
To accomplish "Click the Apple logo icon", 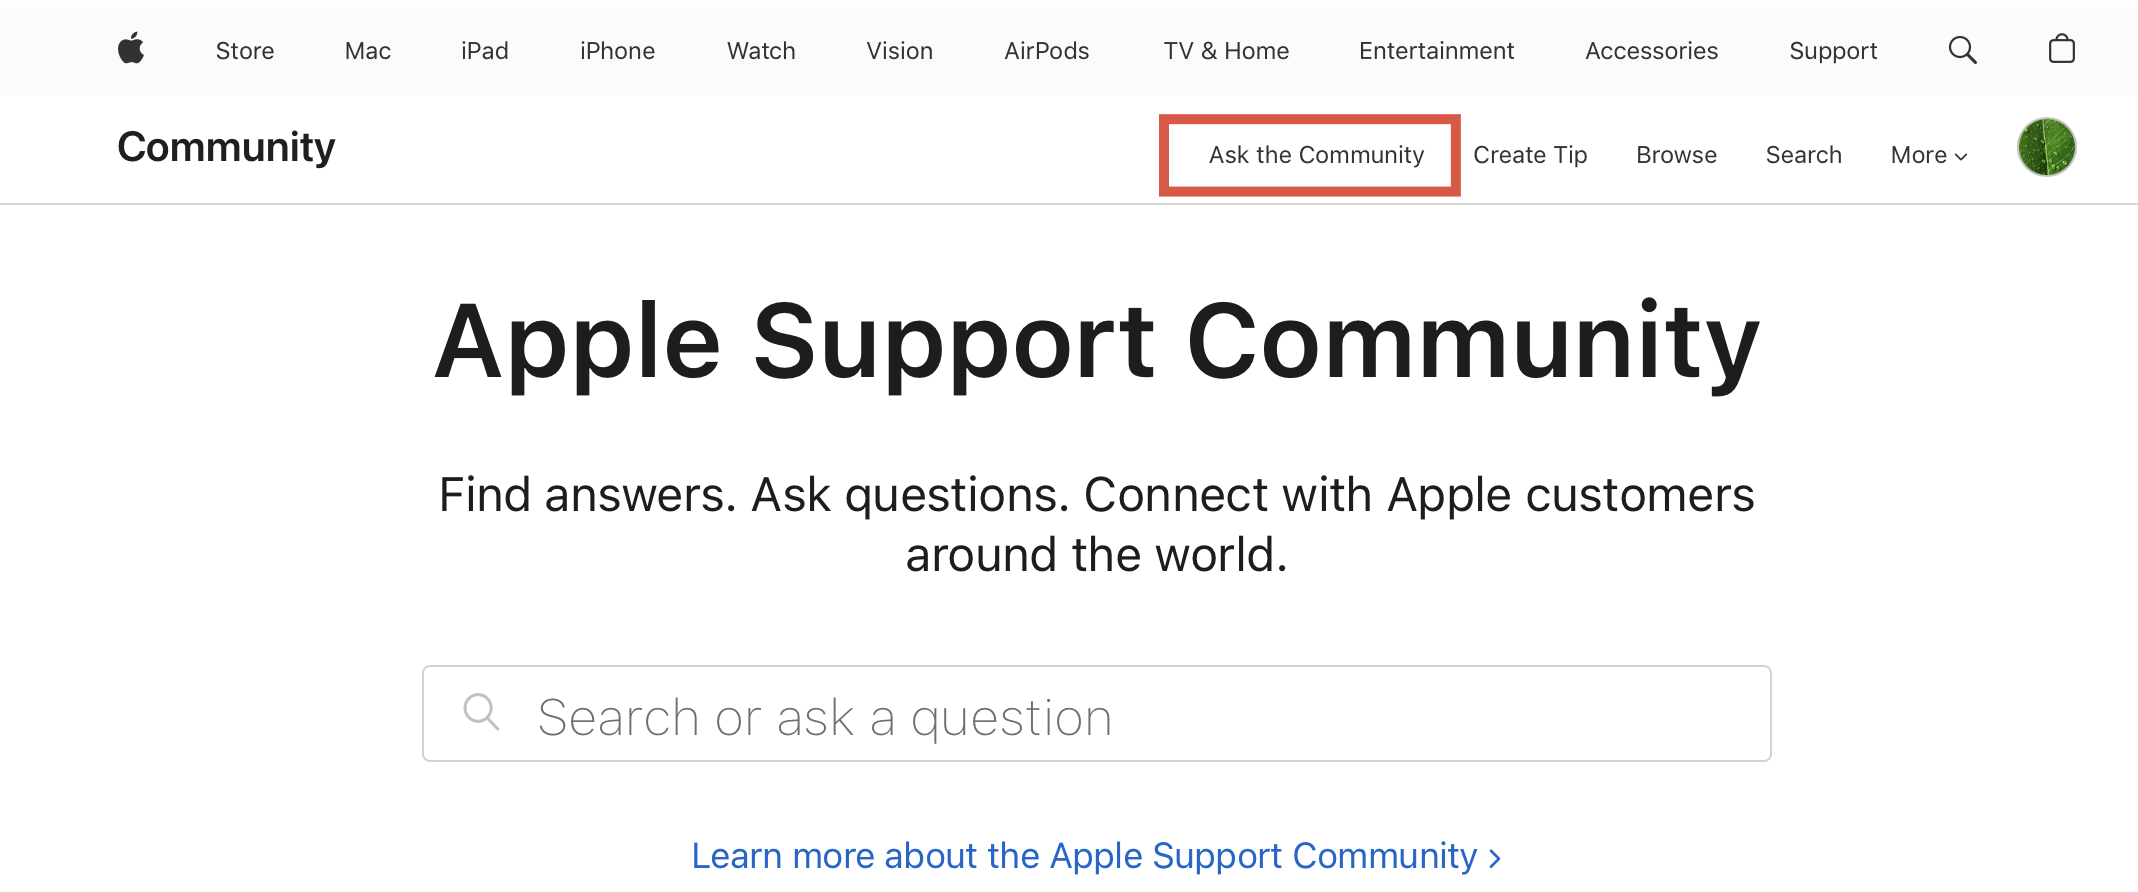I will click(x=131, y=49).
